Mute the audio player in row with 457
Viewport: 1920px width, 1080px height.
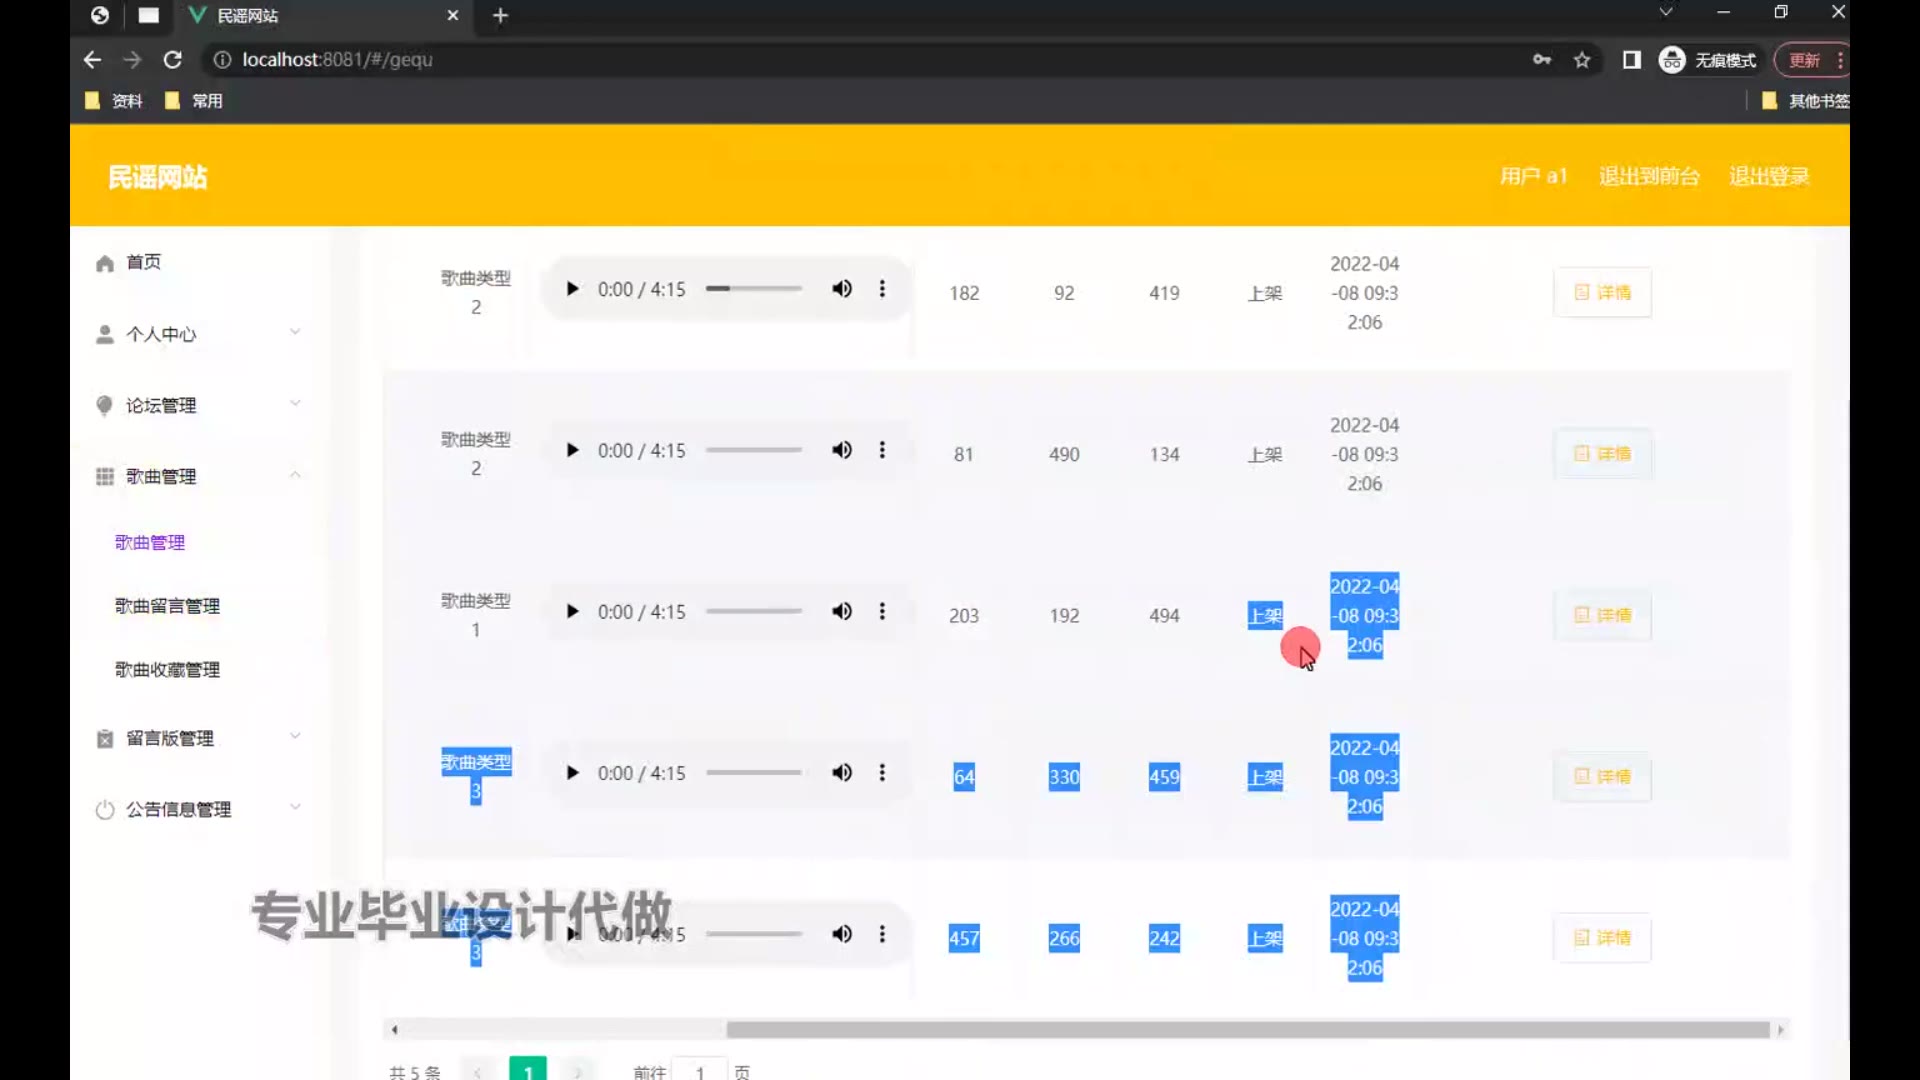(x=842, y=934)
